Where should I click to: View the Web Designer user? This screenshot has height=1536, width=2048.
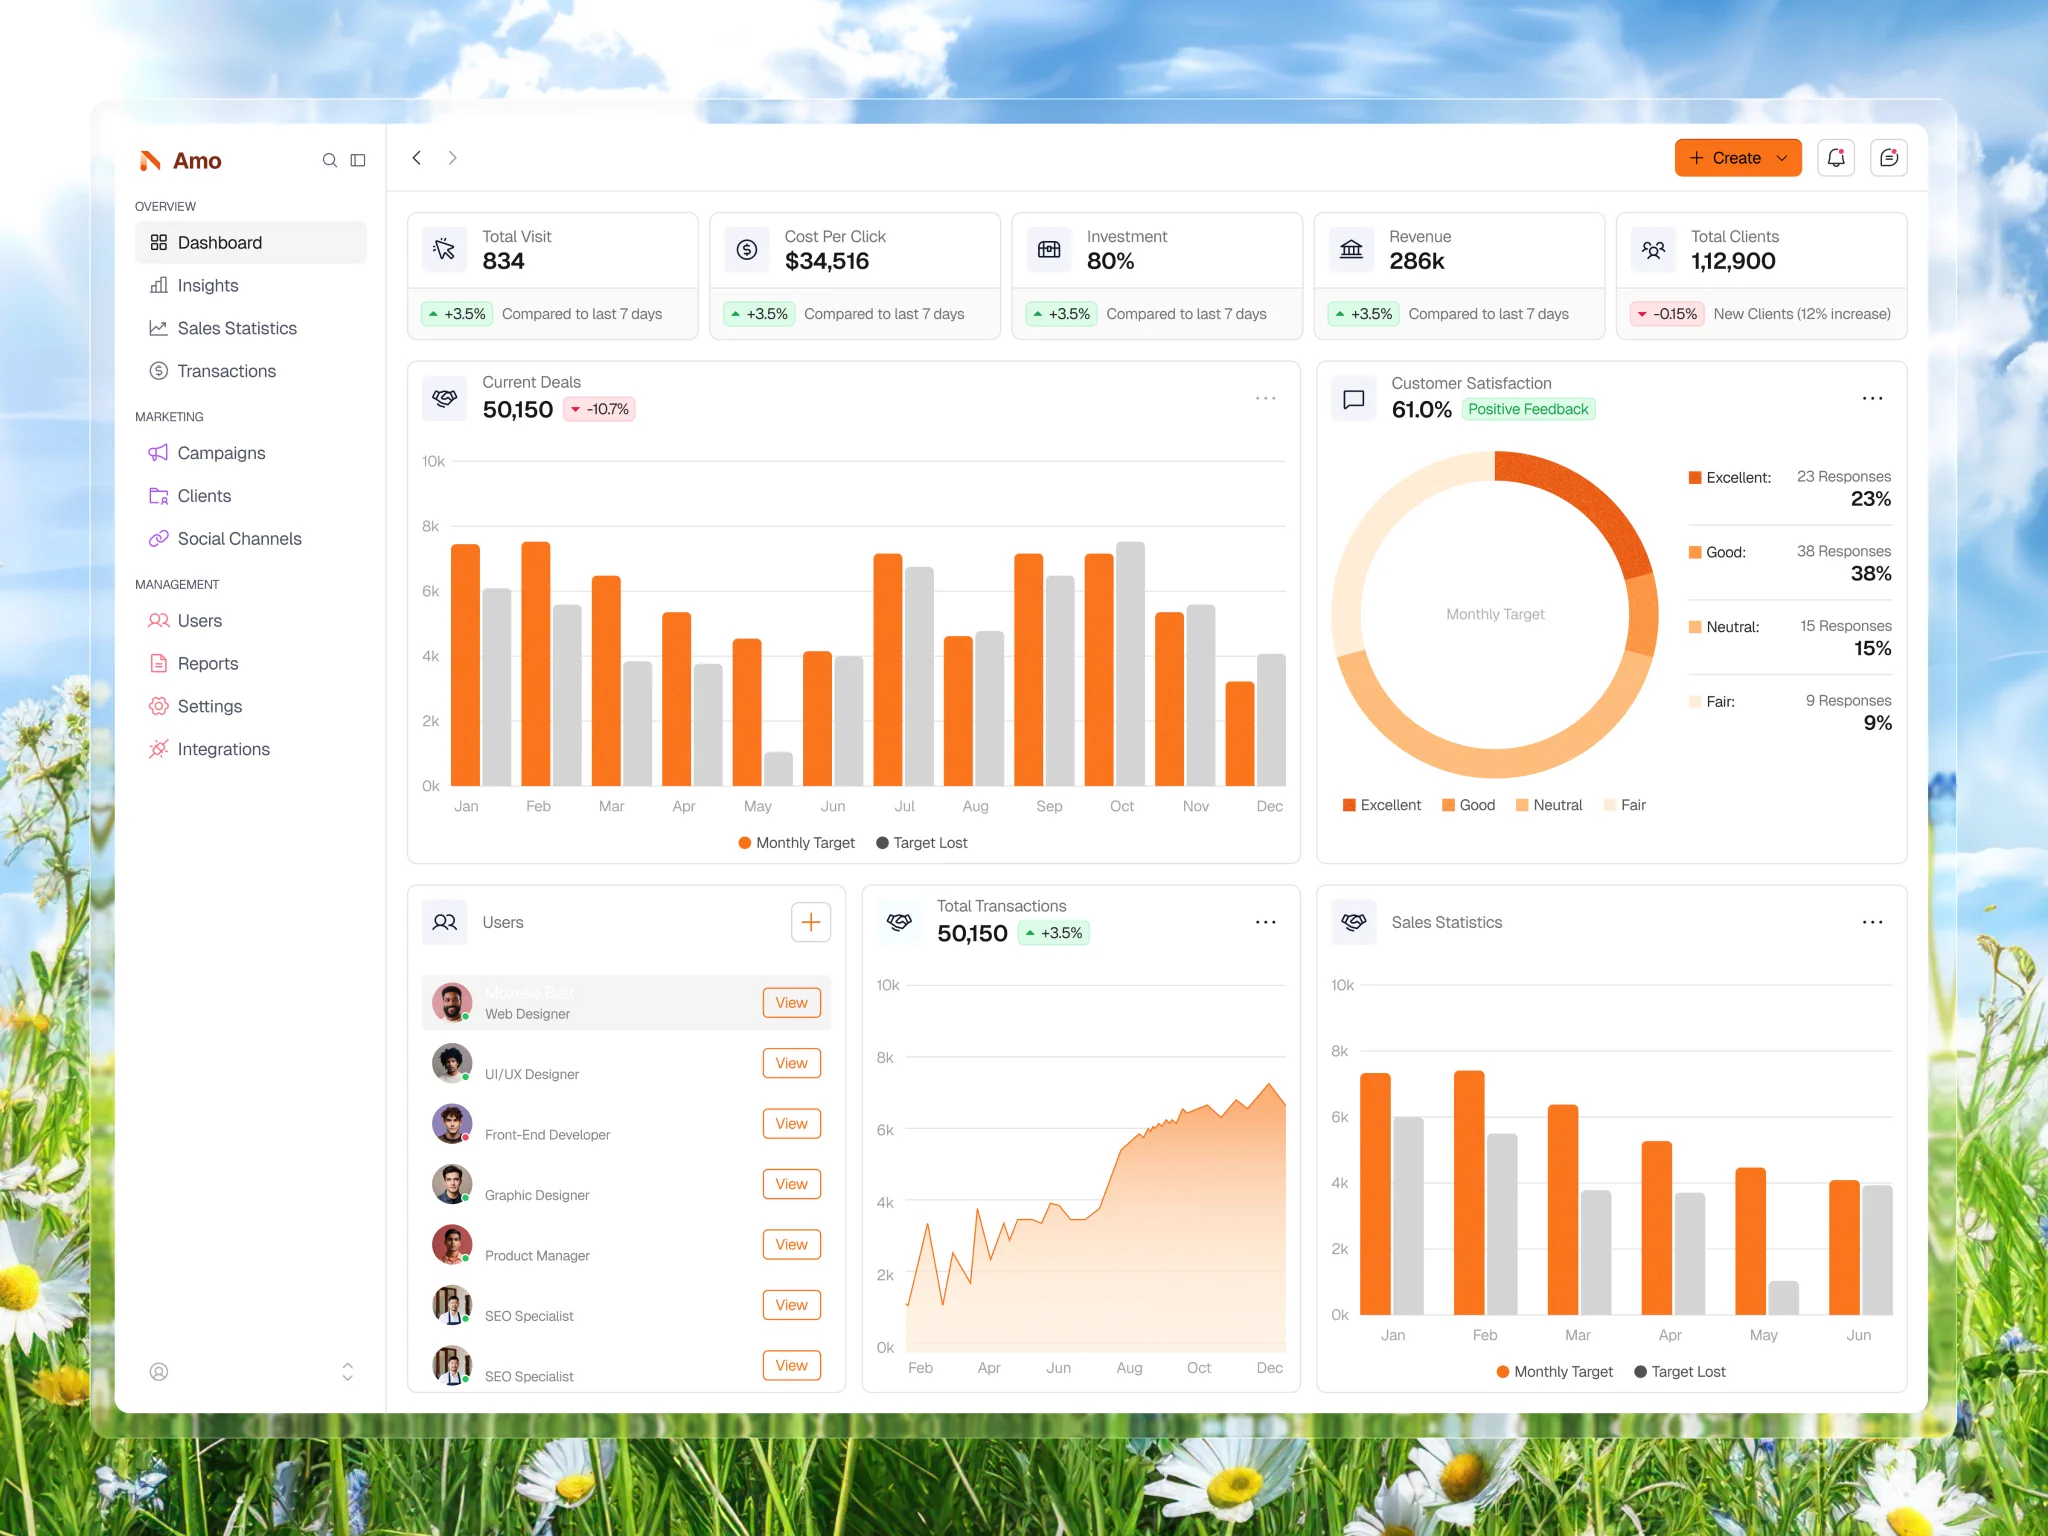[x=792, y=1003]
